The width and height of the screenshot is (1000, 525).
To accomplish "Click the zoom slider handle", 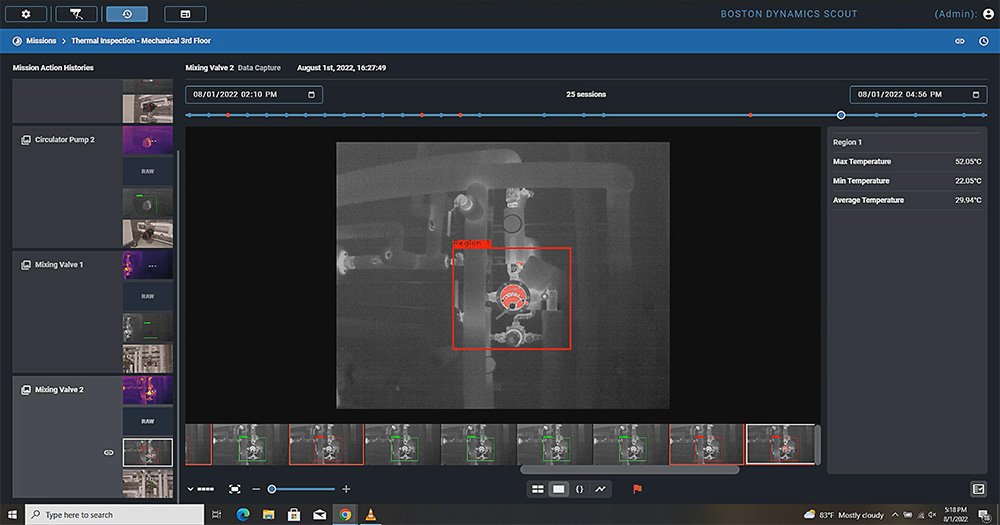I will (x=272, y=489).
